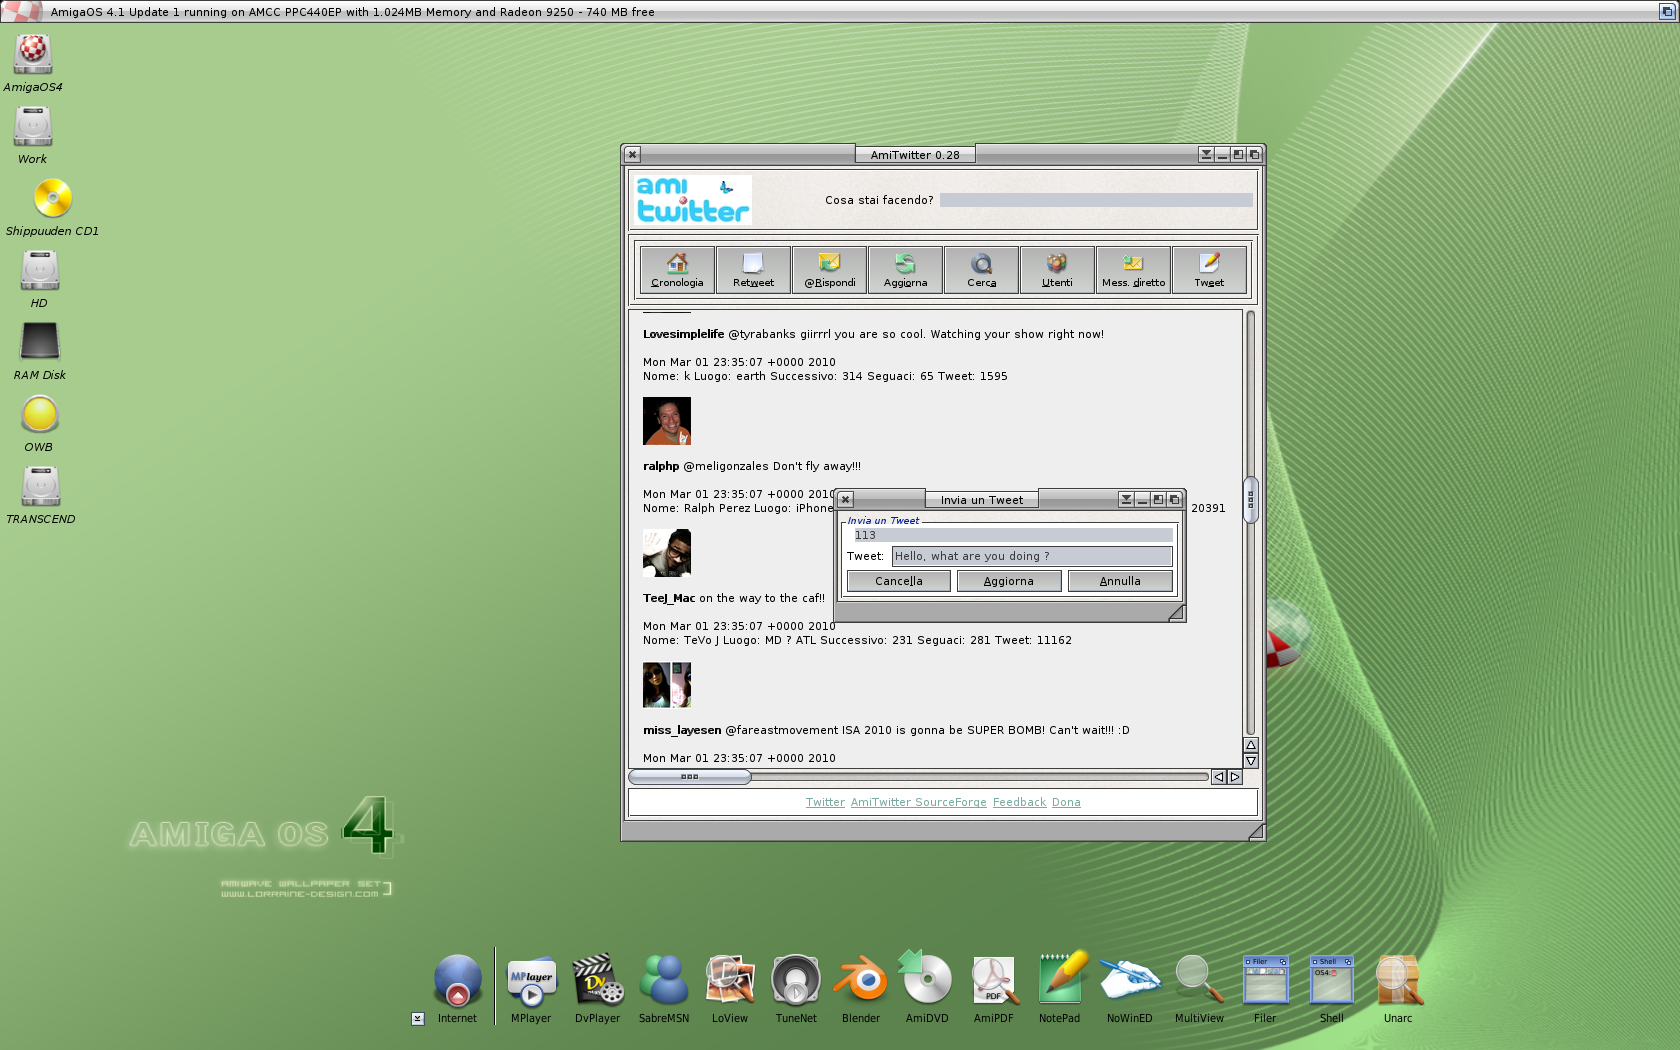Viewport: 1680px width, 1050px height.
Task: Select the RAM Disk icon
Action: click(x=40, y=342)
